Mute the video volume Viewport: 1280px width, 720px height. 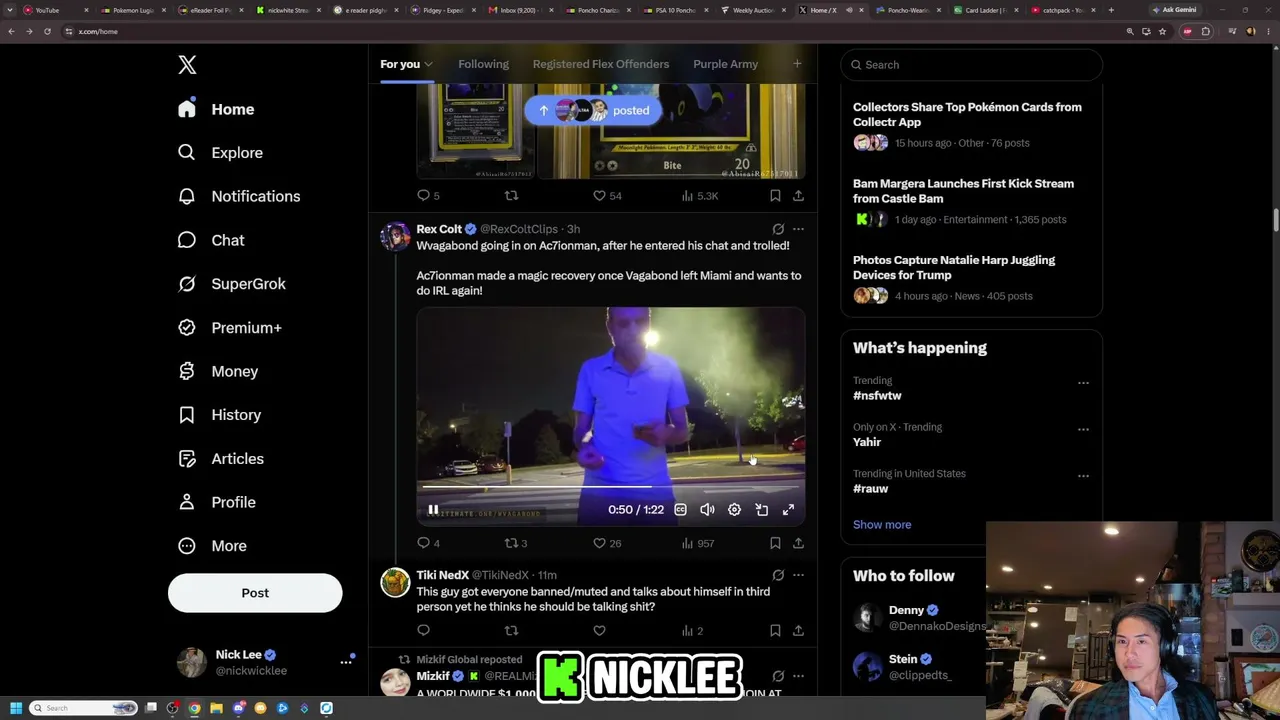coord(707,510)
